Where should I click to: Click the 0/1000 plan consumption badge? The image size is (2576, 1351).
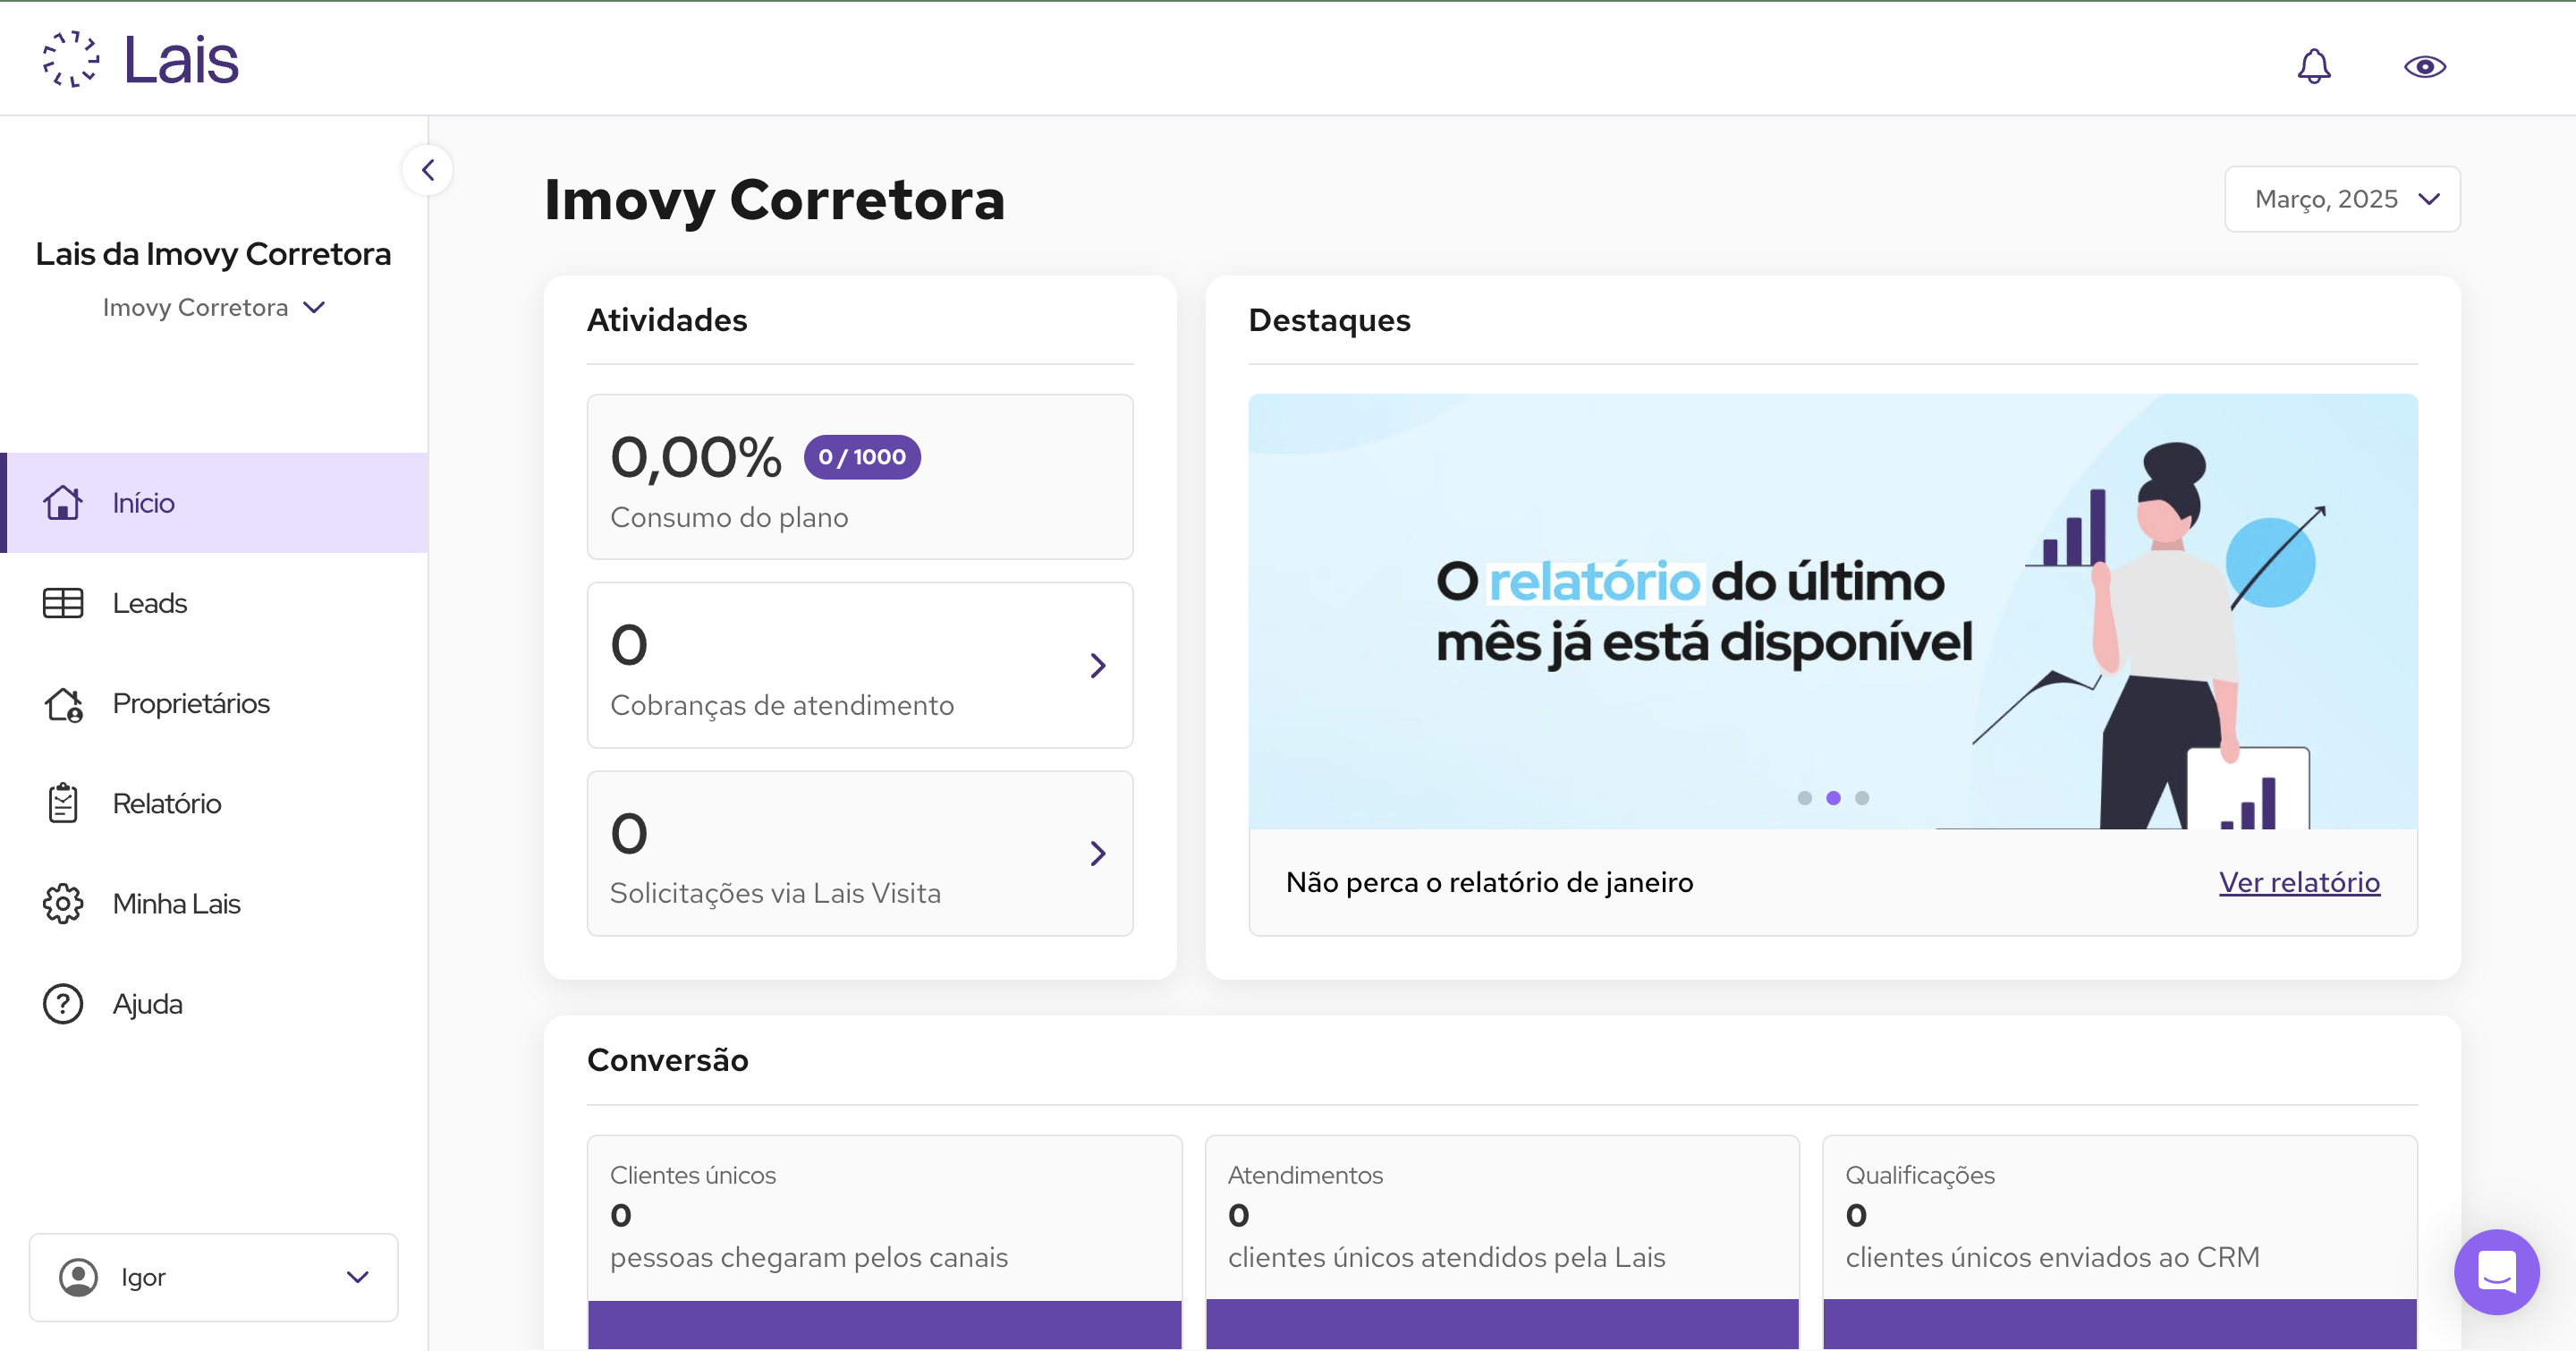[x=861, y=457]
